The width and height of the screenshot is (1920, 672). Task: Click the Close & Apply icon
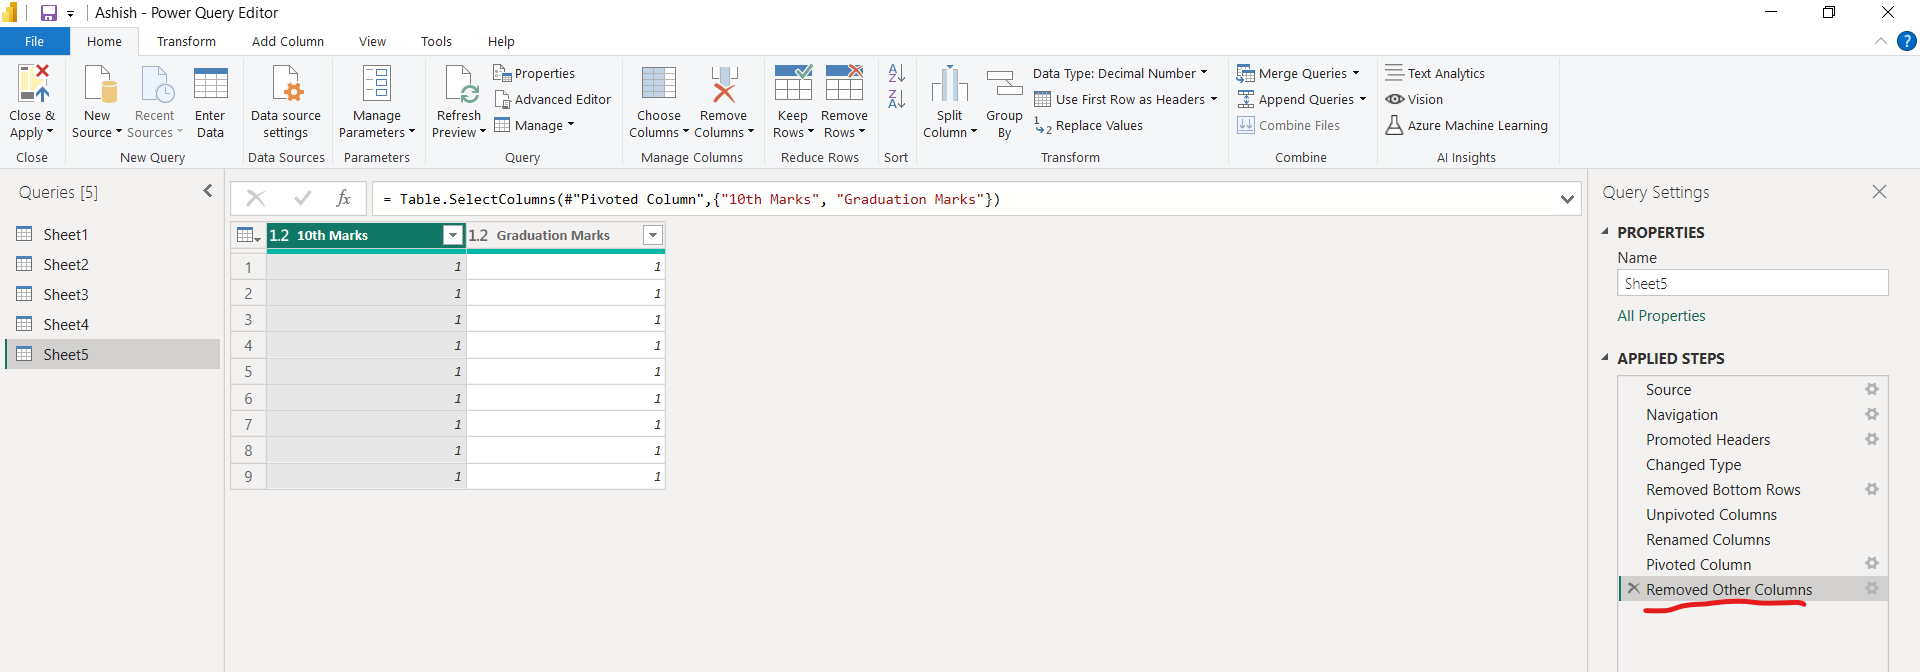point(32,85)
